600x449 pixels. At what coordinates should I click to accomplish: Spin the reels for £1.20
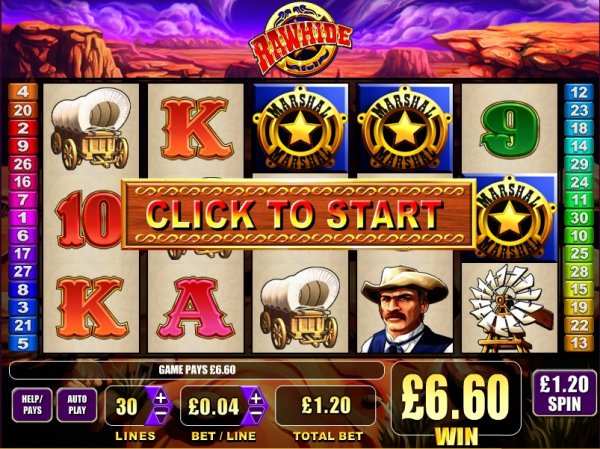pyautogui.click(x=564, y=393)
